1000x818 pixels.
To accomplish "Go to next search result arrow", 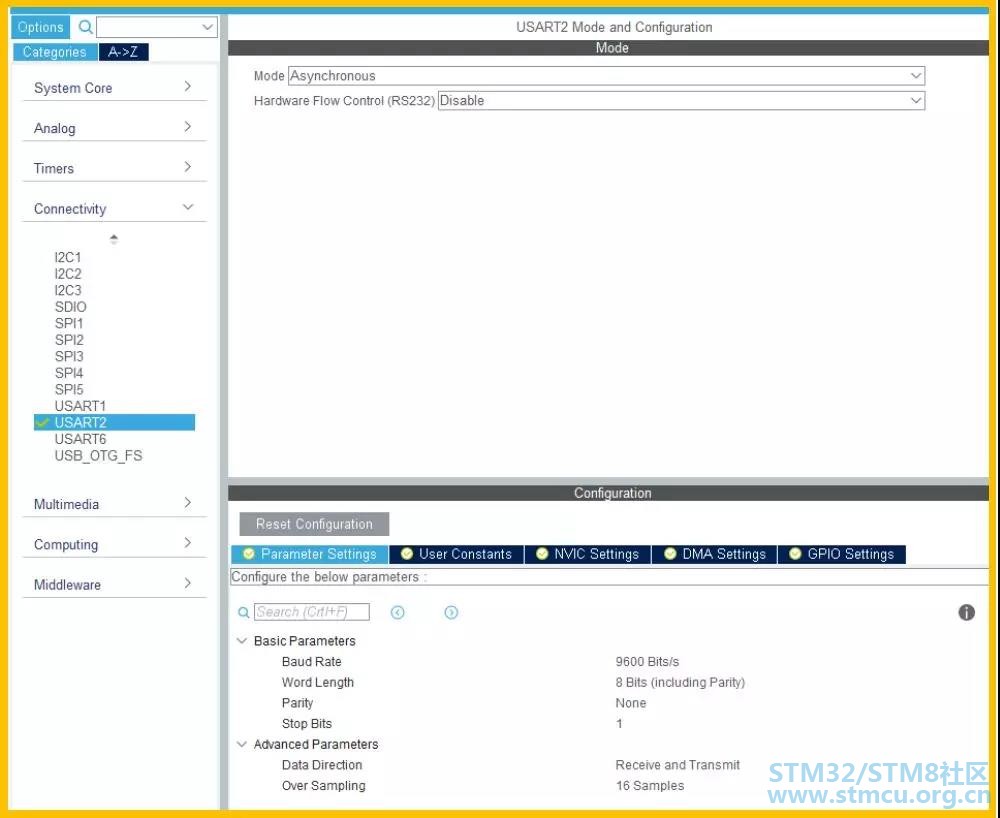I will click(x=451, y=613).
